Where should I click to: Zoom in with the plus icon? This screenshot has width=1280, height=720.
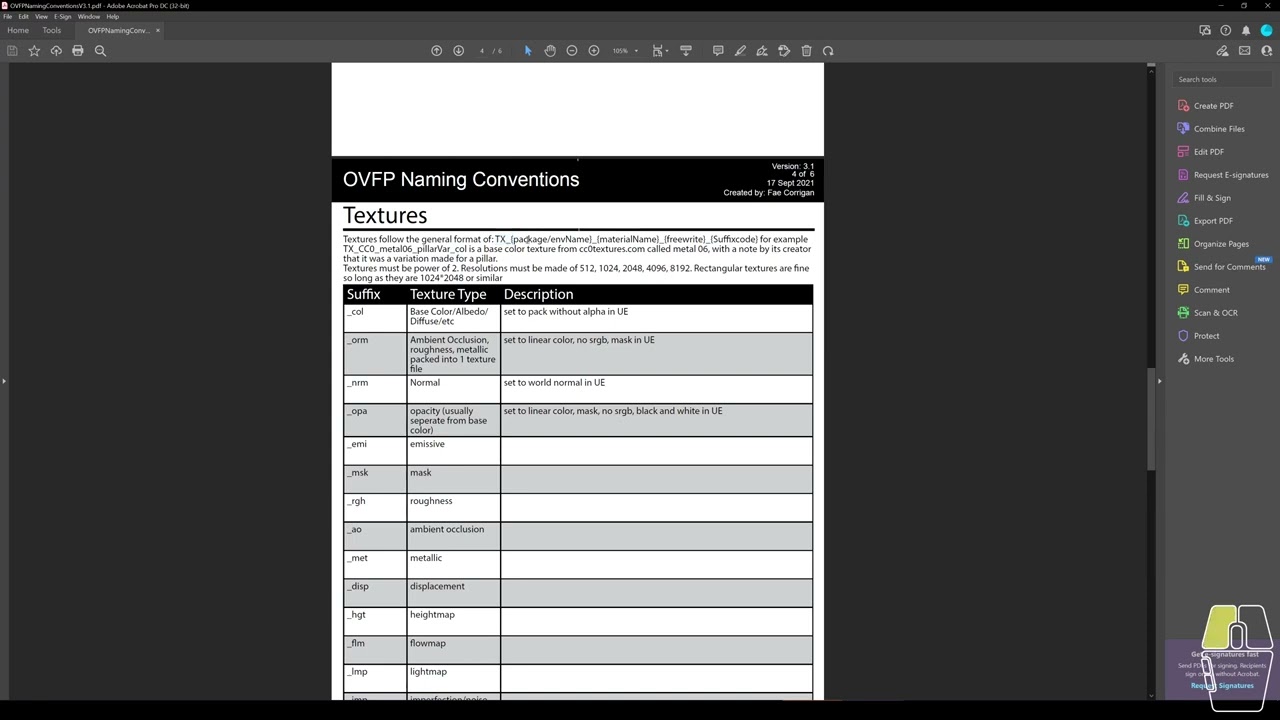[x=594, y=51]
